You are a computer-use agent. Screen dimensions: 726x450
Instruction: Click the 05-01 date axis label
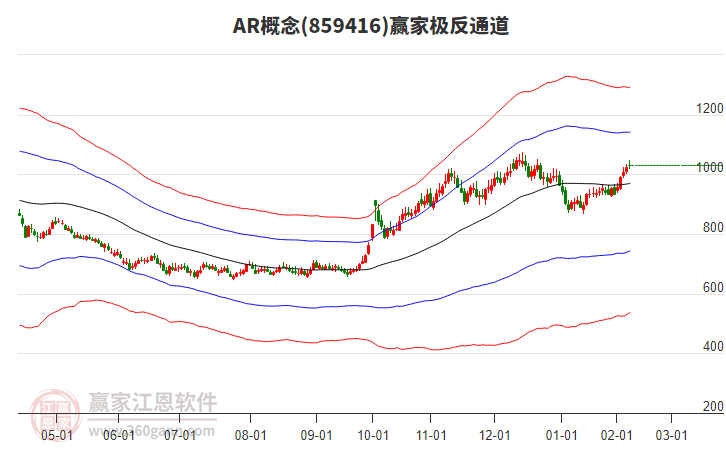coord(57,435)
